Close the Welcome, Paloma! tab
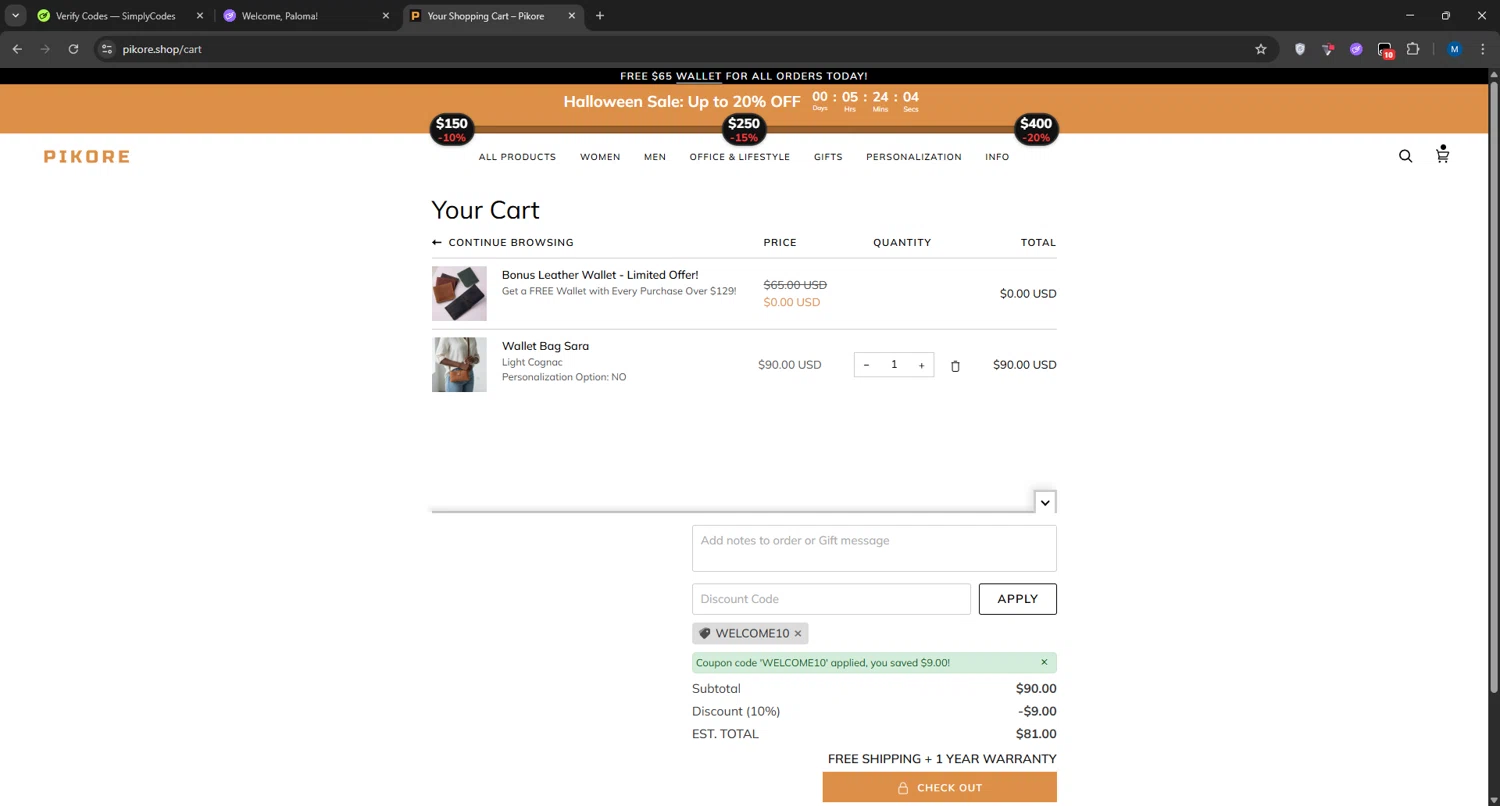The image size is (1500, 806). [386, 16]
